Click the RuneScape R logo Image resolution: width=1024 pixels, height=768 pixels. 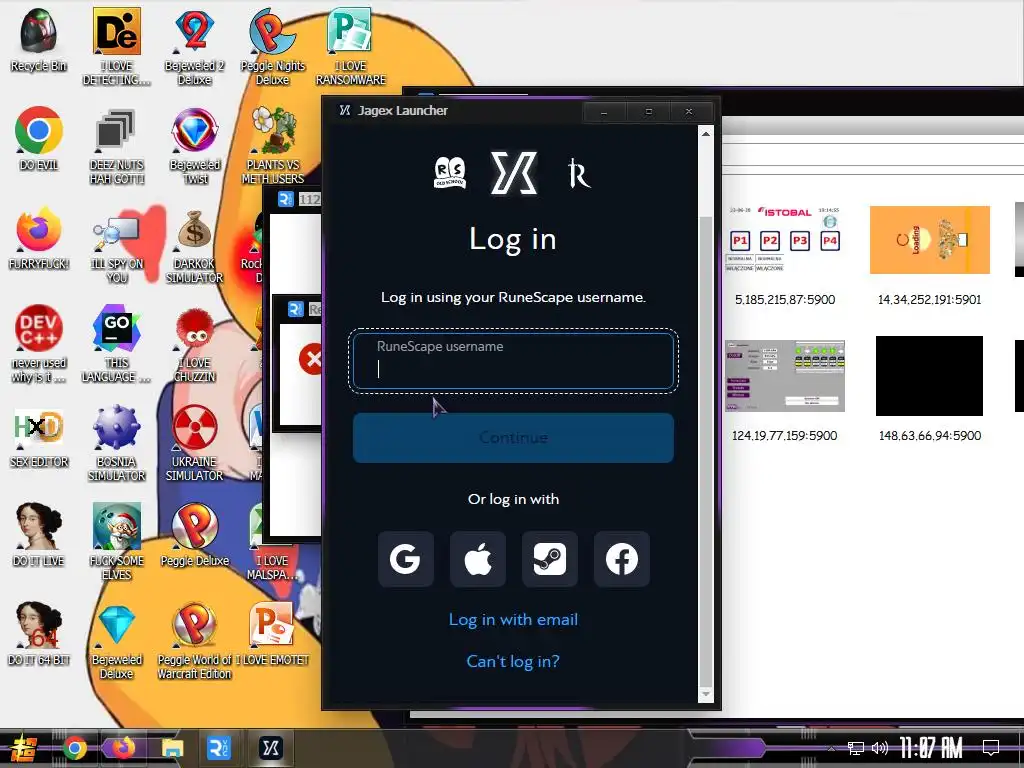[x=579, y=173]
